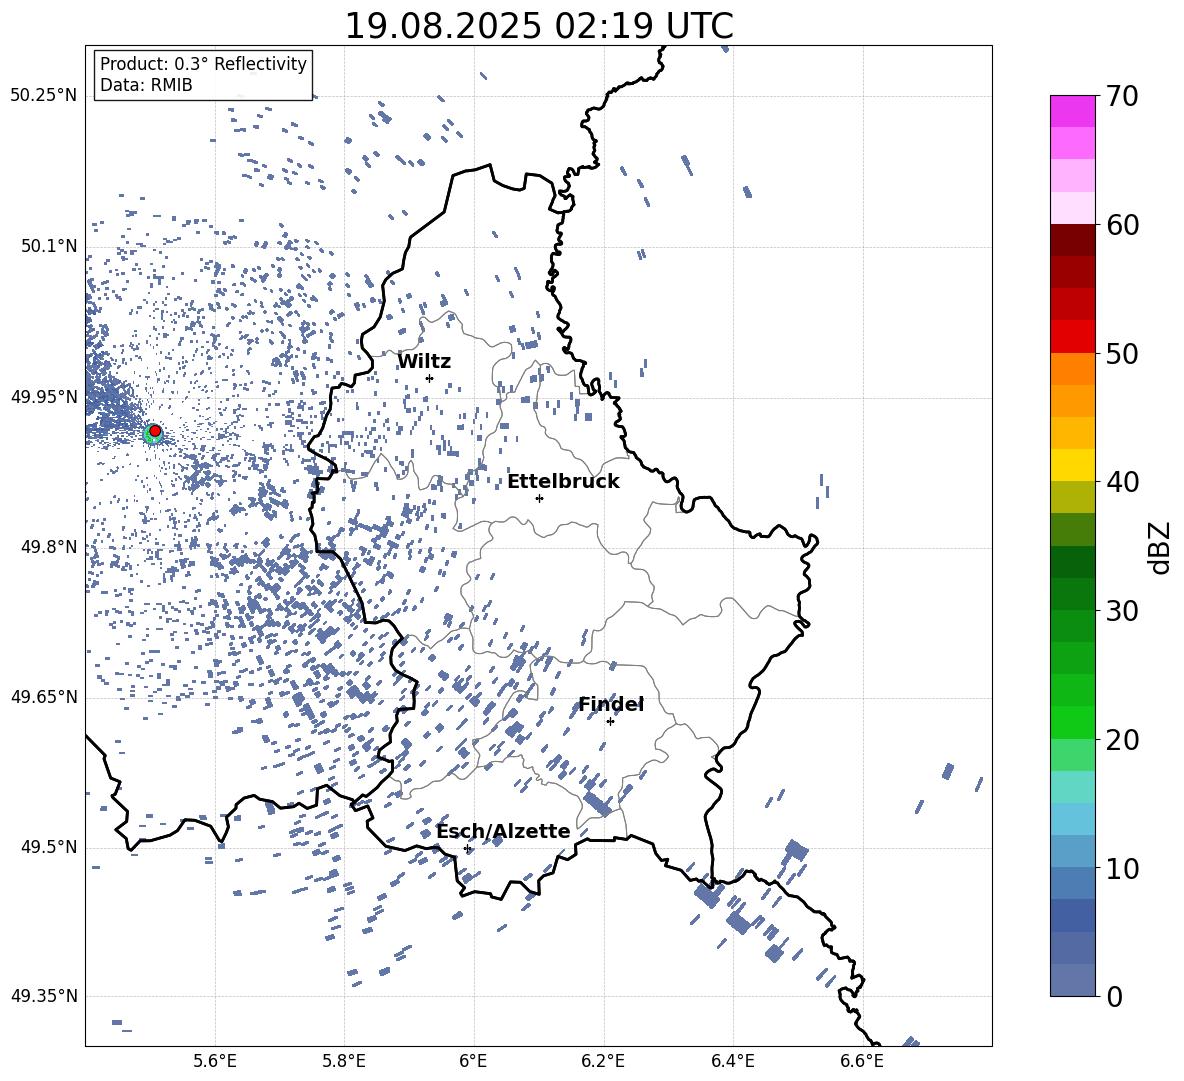This screenshot has height=1081, width=1184.
Task: Click the 5.6°E longitude label
Action: pyautogui.click(x=215, y=1061)
